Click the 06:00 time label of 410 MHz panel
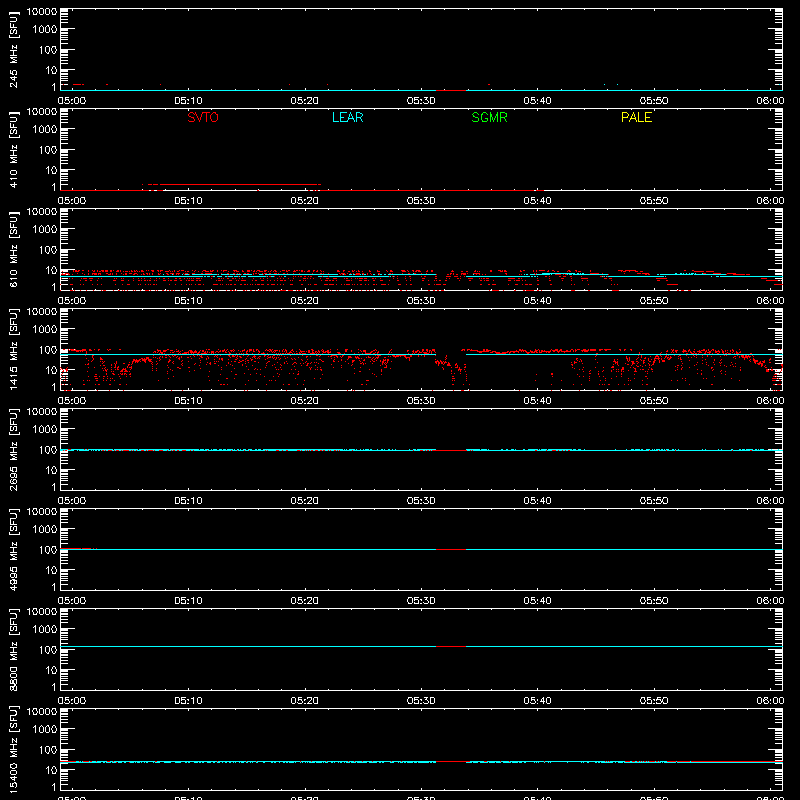Viewport: 800px width, 800px height. [x=770, y=201]
